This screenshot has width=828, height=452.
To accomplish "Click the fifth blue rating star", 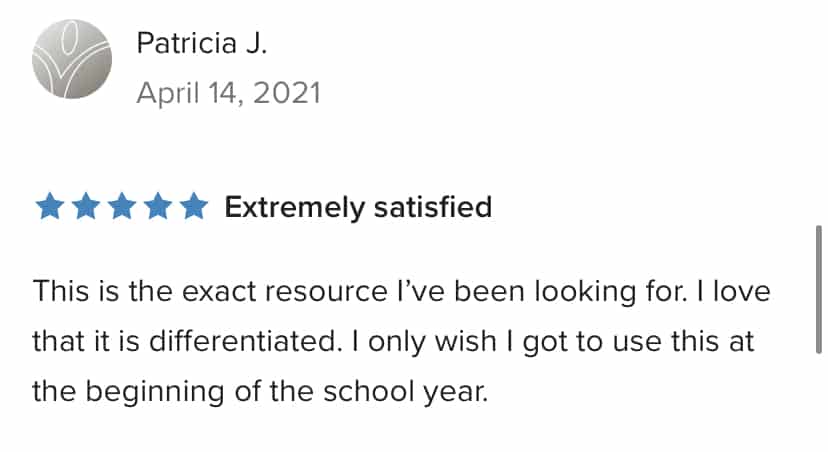I will 194,206.
